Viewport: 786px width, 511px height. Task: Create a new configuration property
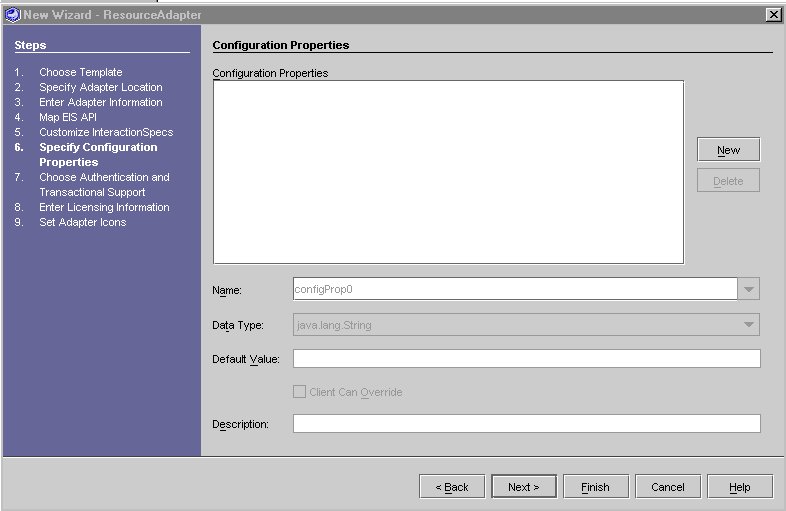728,150
